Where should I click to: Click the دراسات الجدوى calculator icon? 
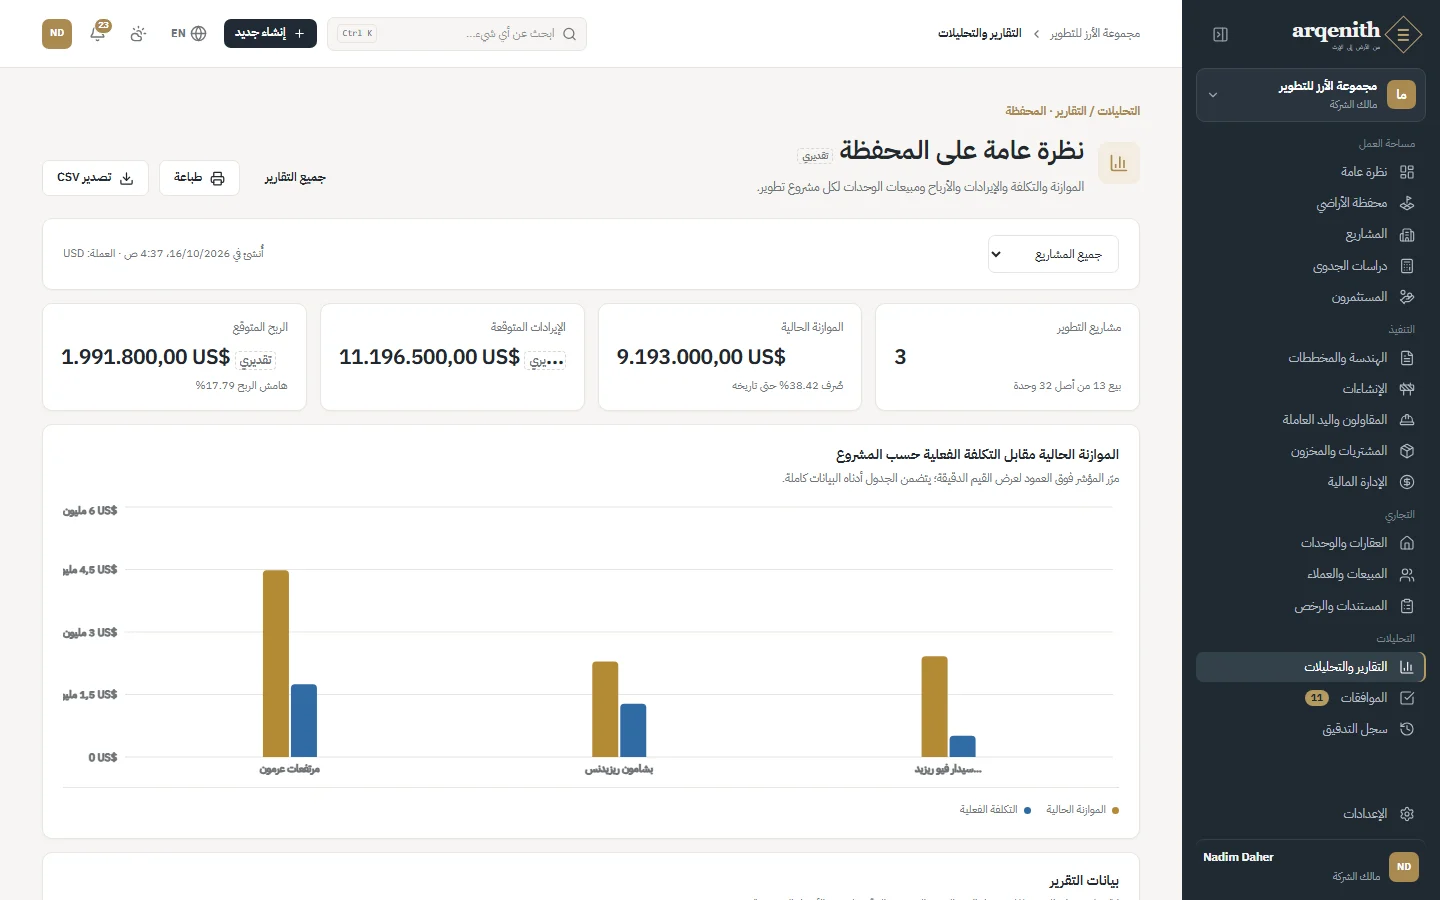(1407, 266)
